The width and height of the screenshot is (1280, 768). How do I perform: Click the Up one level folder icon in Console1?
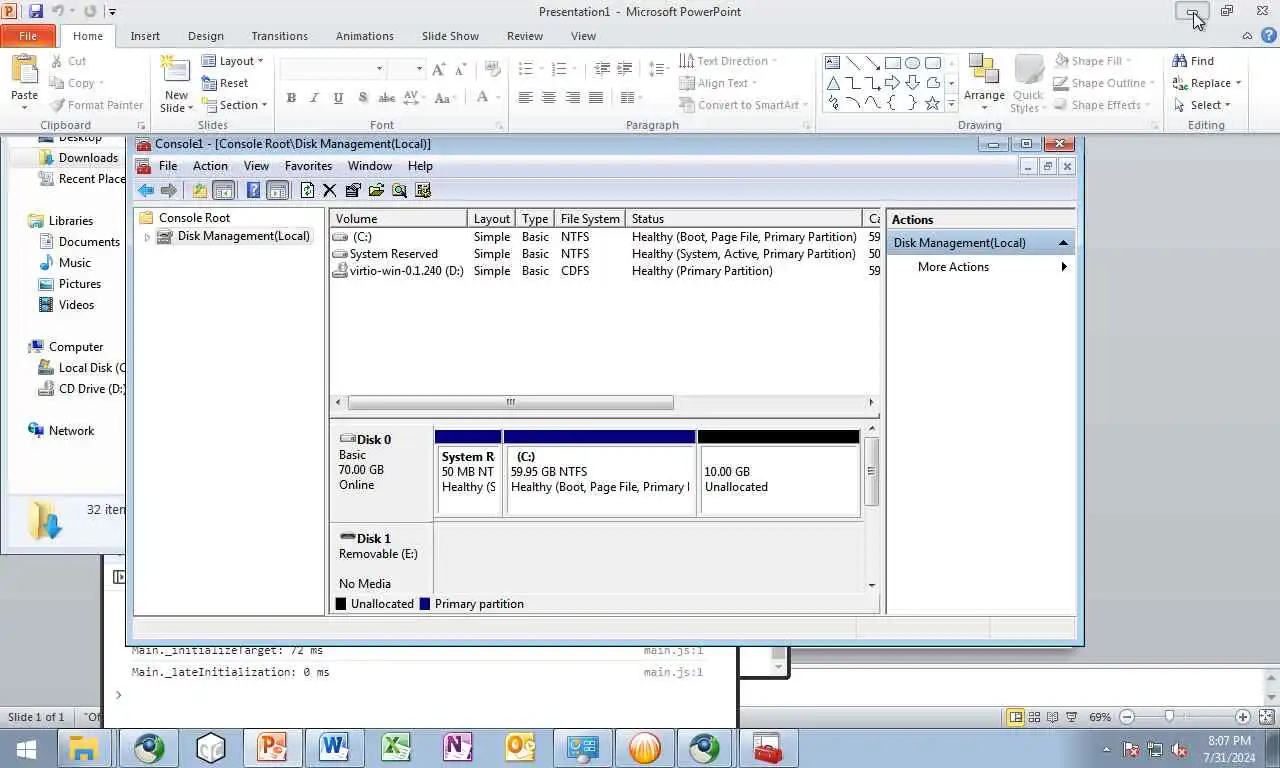tap(200, 190)
